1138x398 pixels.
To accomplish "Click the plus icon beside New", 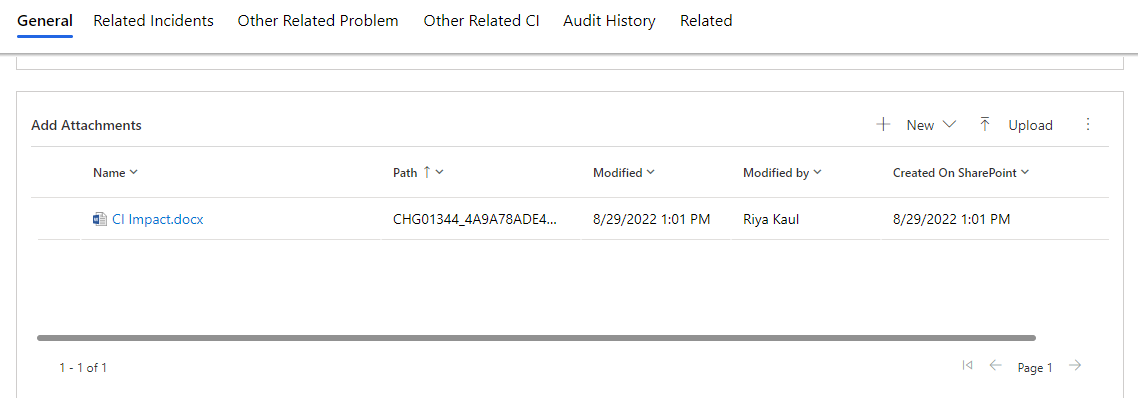I will 883,125.
